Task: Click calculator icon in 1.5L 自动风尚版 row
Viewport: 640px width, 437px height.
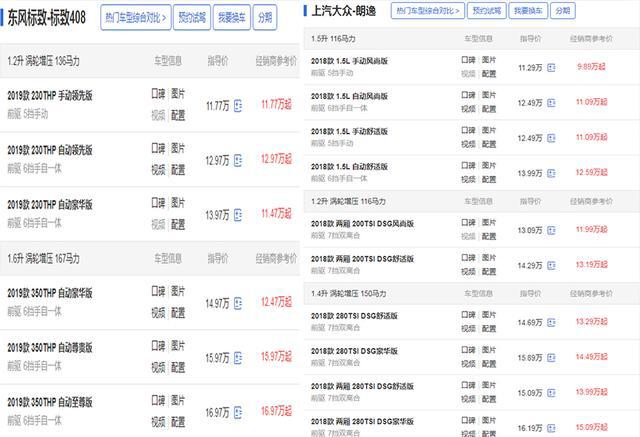Action: click(551, 103)
